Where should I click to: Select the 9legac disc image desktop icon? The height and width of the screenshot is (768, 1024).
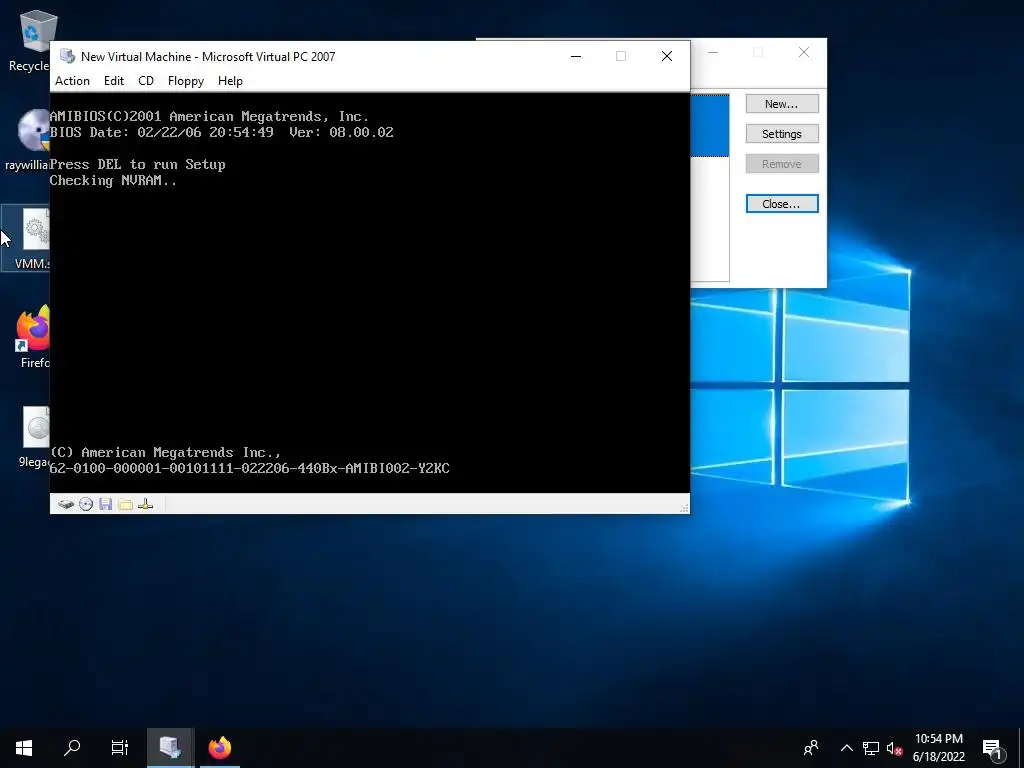34,436
